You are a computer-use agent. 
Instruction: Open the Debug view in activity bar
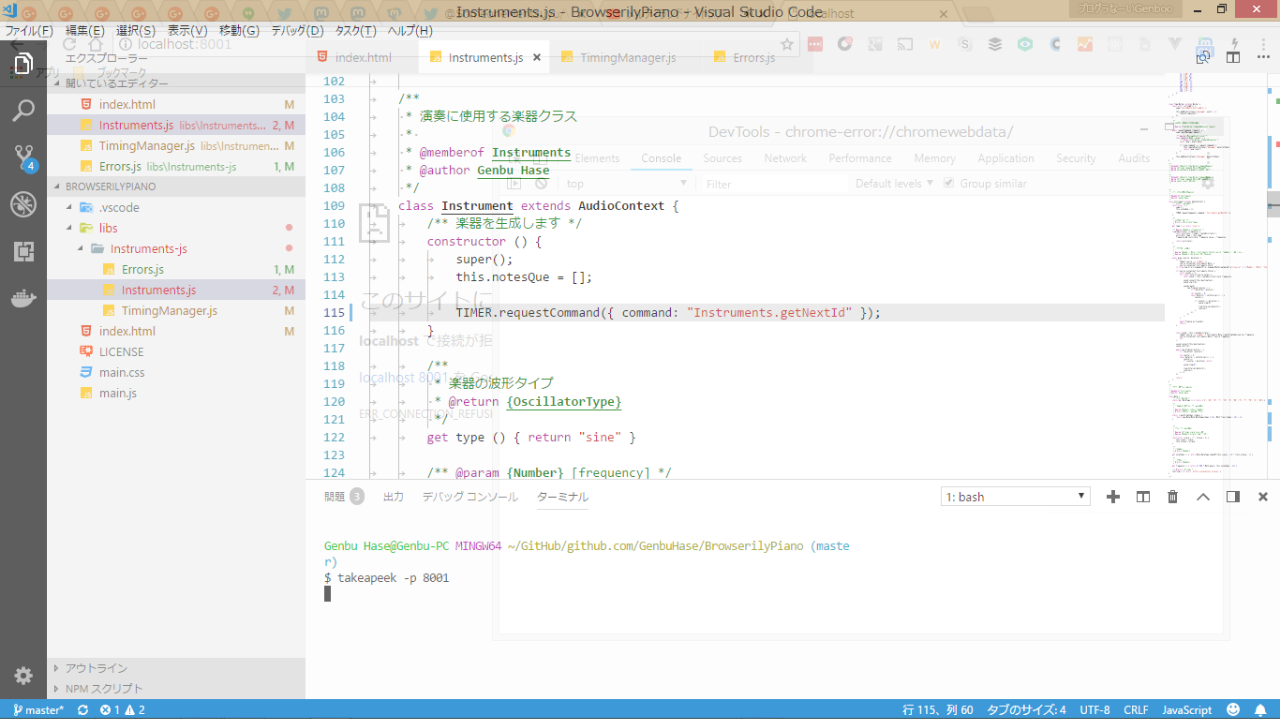point(23,205)
